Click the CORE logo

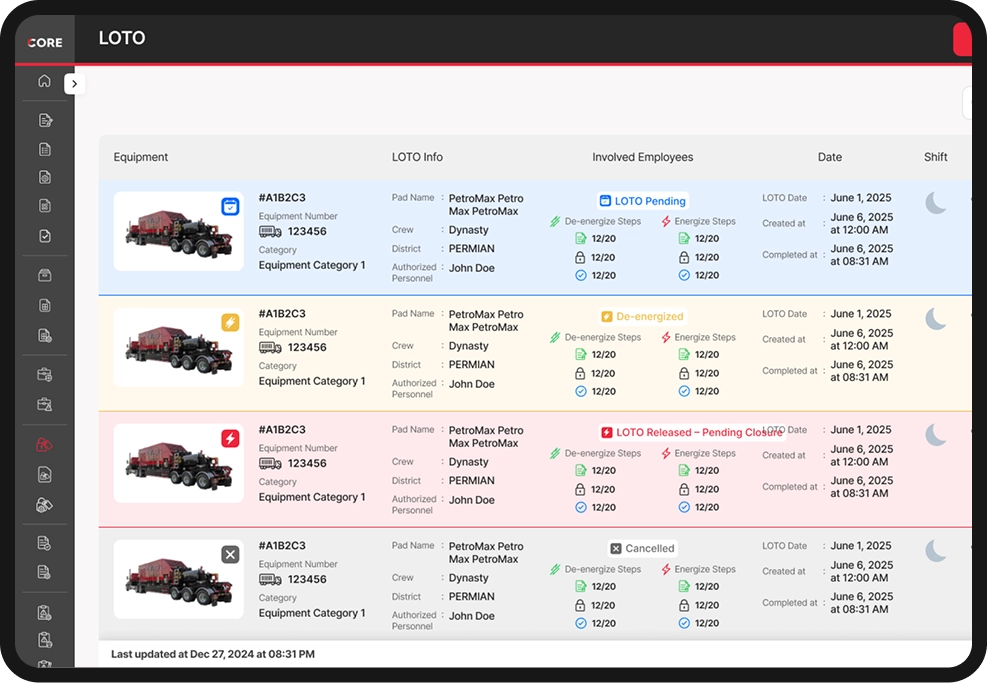point(45,42)
